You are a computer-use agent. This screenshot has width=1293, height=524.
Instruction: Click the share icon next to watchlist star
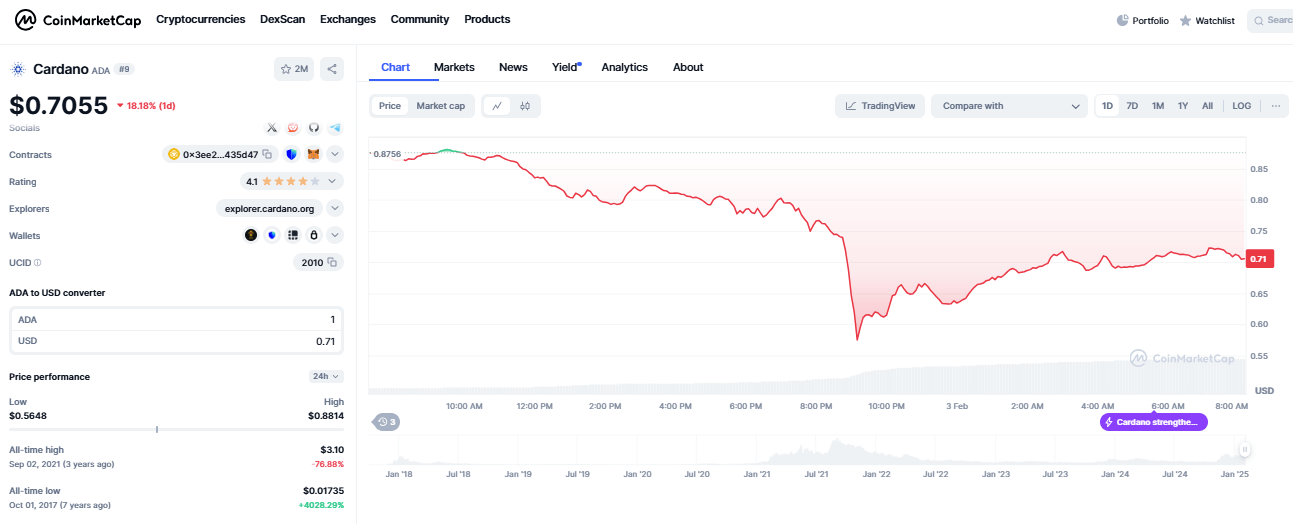click(x=332, y=69)
